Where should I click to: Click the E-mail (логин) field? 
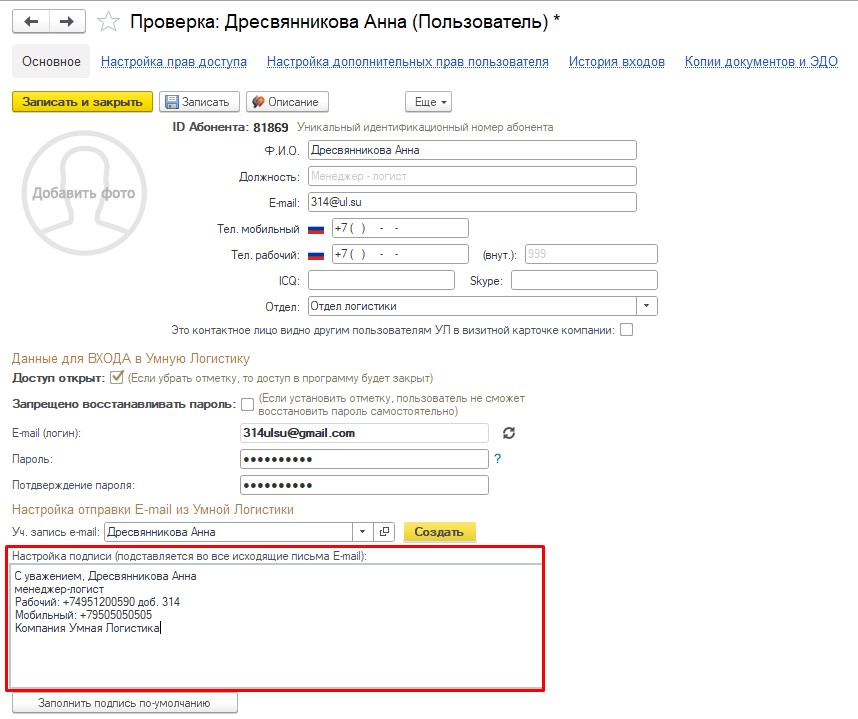(364, 433)
